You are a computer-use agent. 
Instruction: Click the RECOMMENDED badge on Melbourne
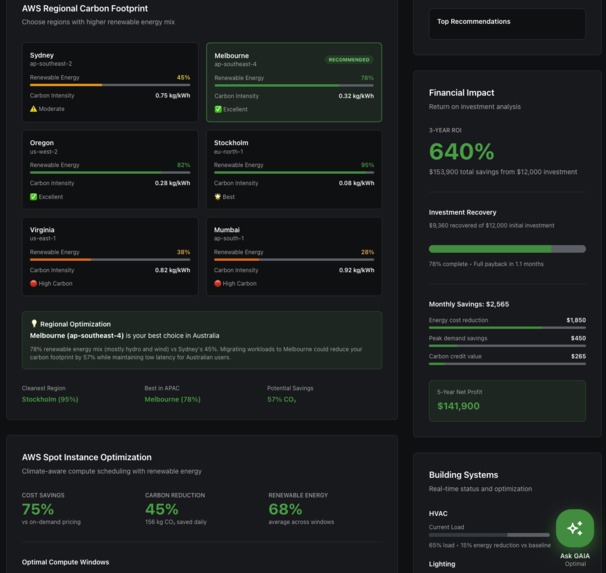[349, 60]
